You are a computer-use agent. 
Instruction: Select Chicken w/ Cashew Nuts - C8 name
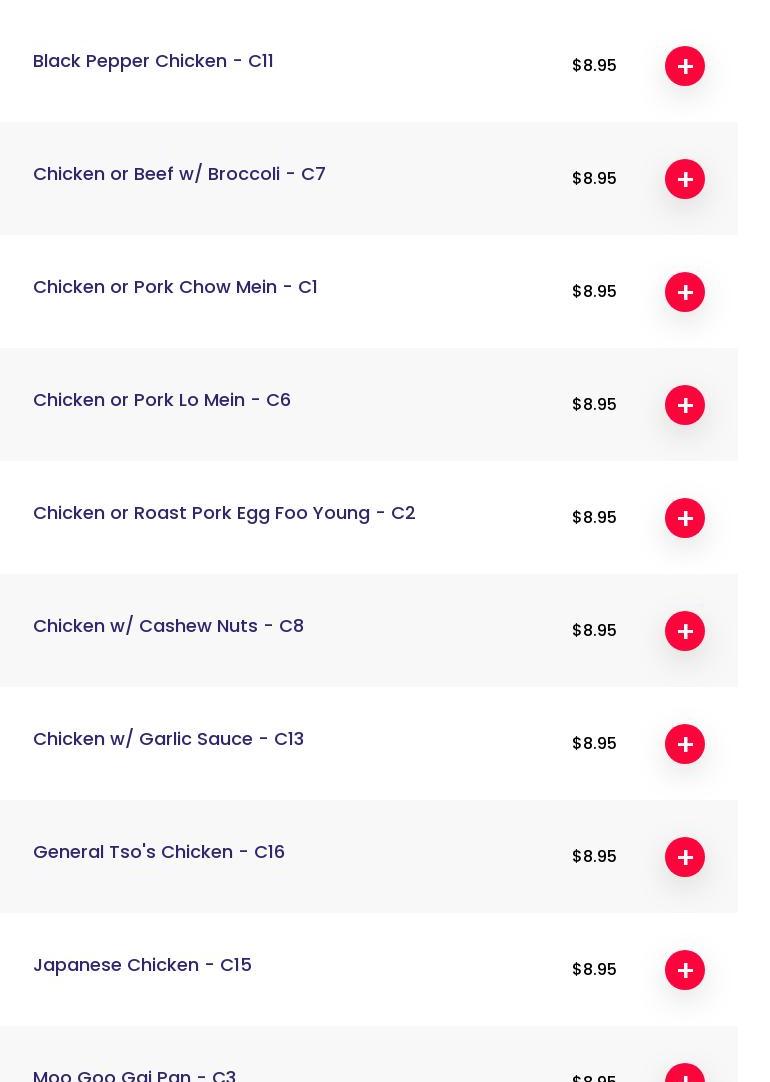[168, 626]
